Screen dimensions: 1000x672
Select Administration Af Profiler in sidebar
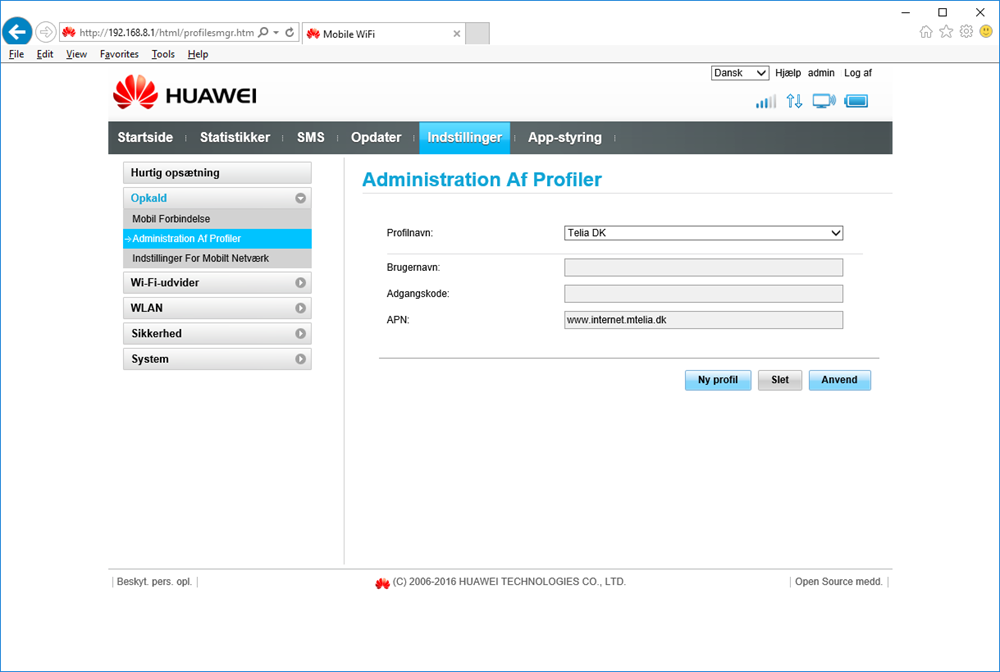coord(217,238)
